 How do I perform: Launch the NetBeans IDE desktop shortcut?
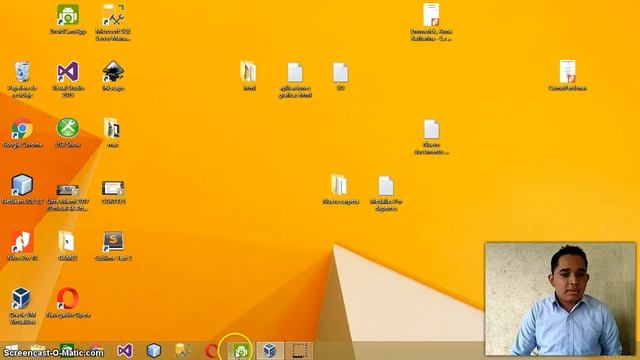22,189
